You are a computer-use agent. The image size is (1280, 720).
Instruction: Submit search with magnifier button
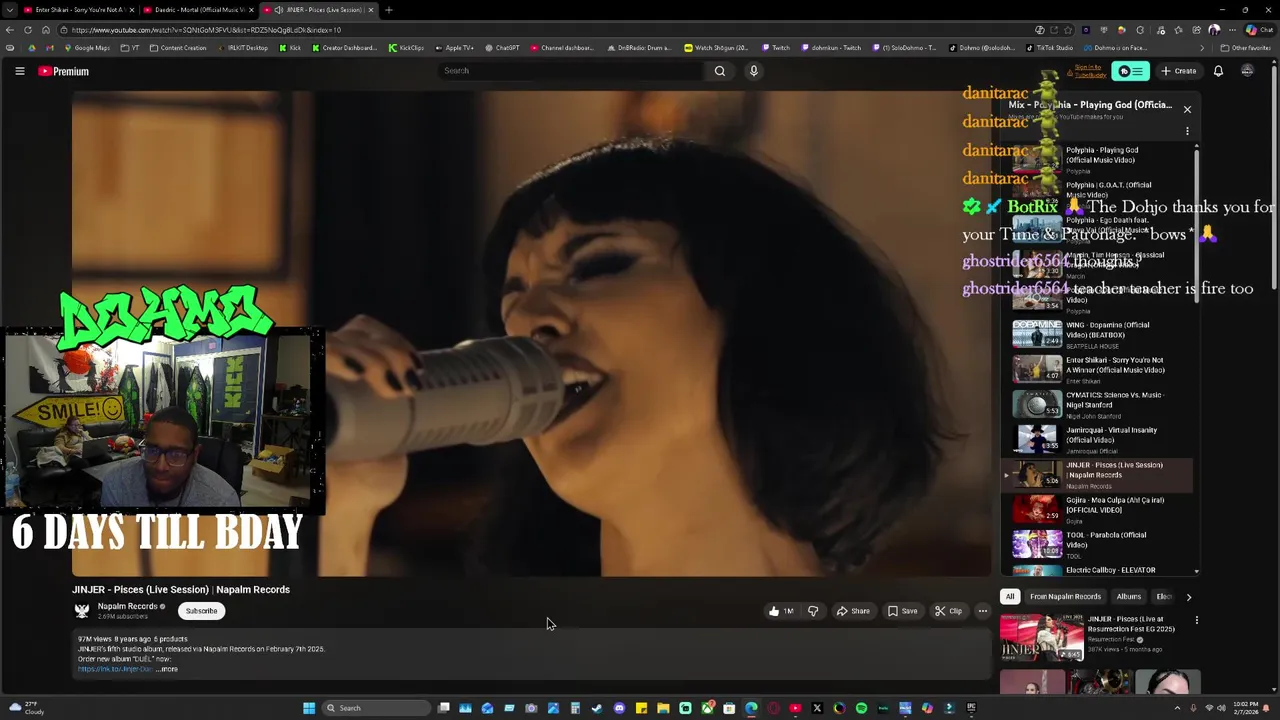(x=720, y=71)
